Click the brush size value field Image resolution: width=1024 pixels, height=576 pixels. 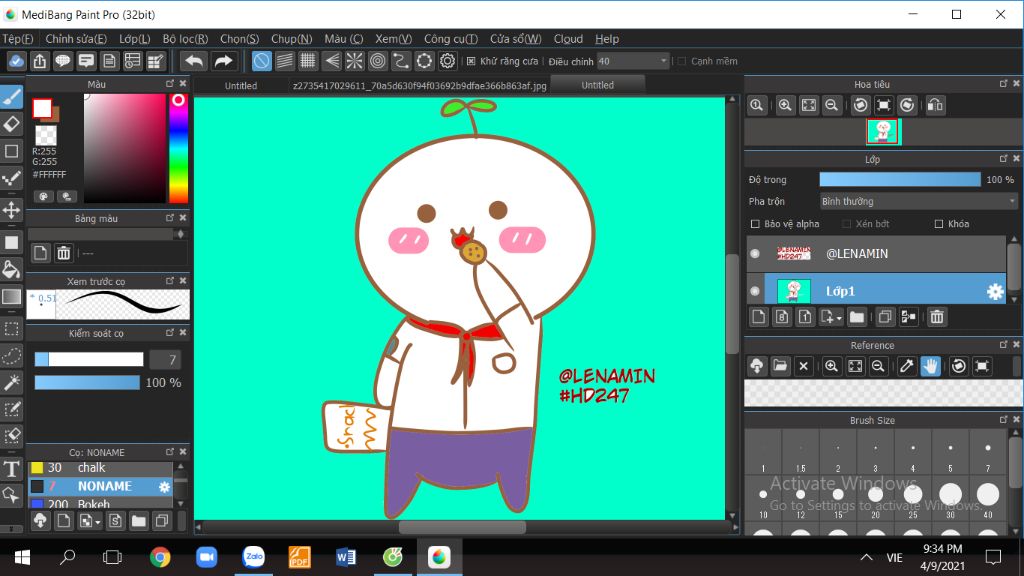(165, 360)
